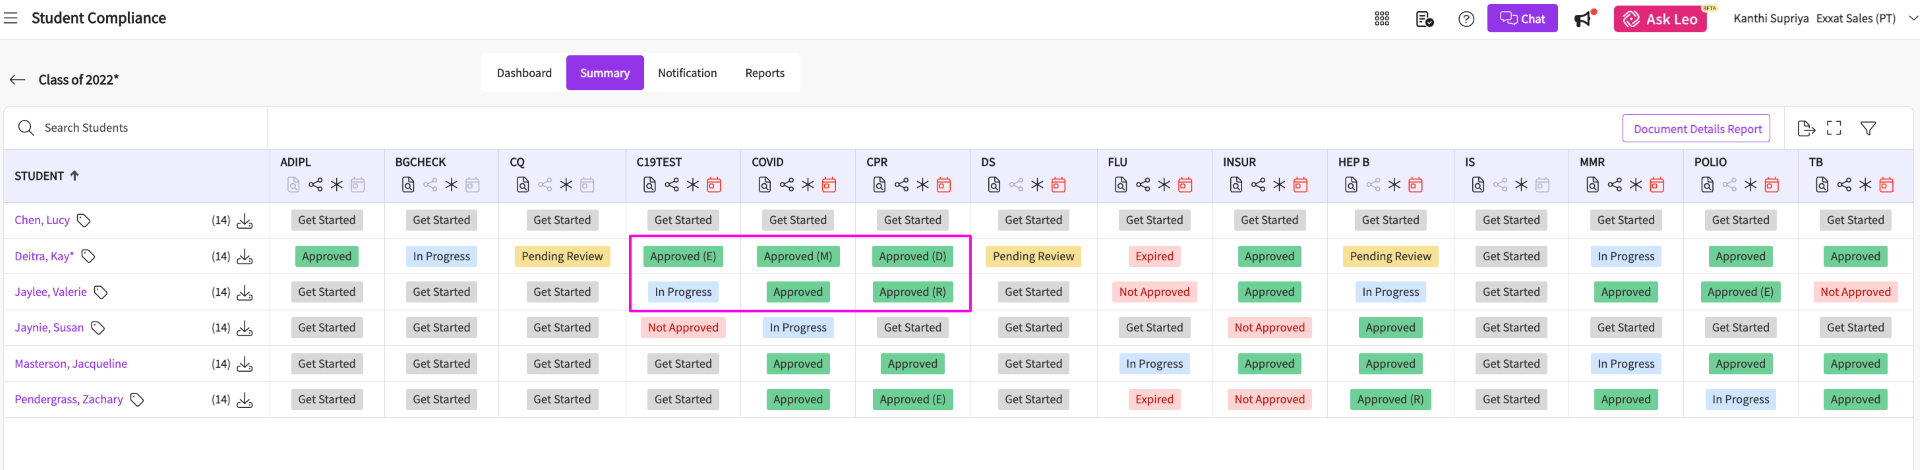
Task: Open Masterson, Jacqueline's student record
Action: (71, 364)
